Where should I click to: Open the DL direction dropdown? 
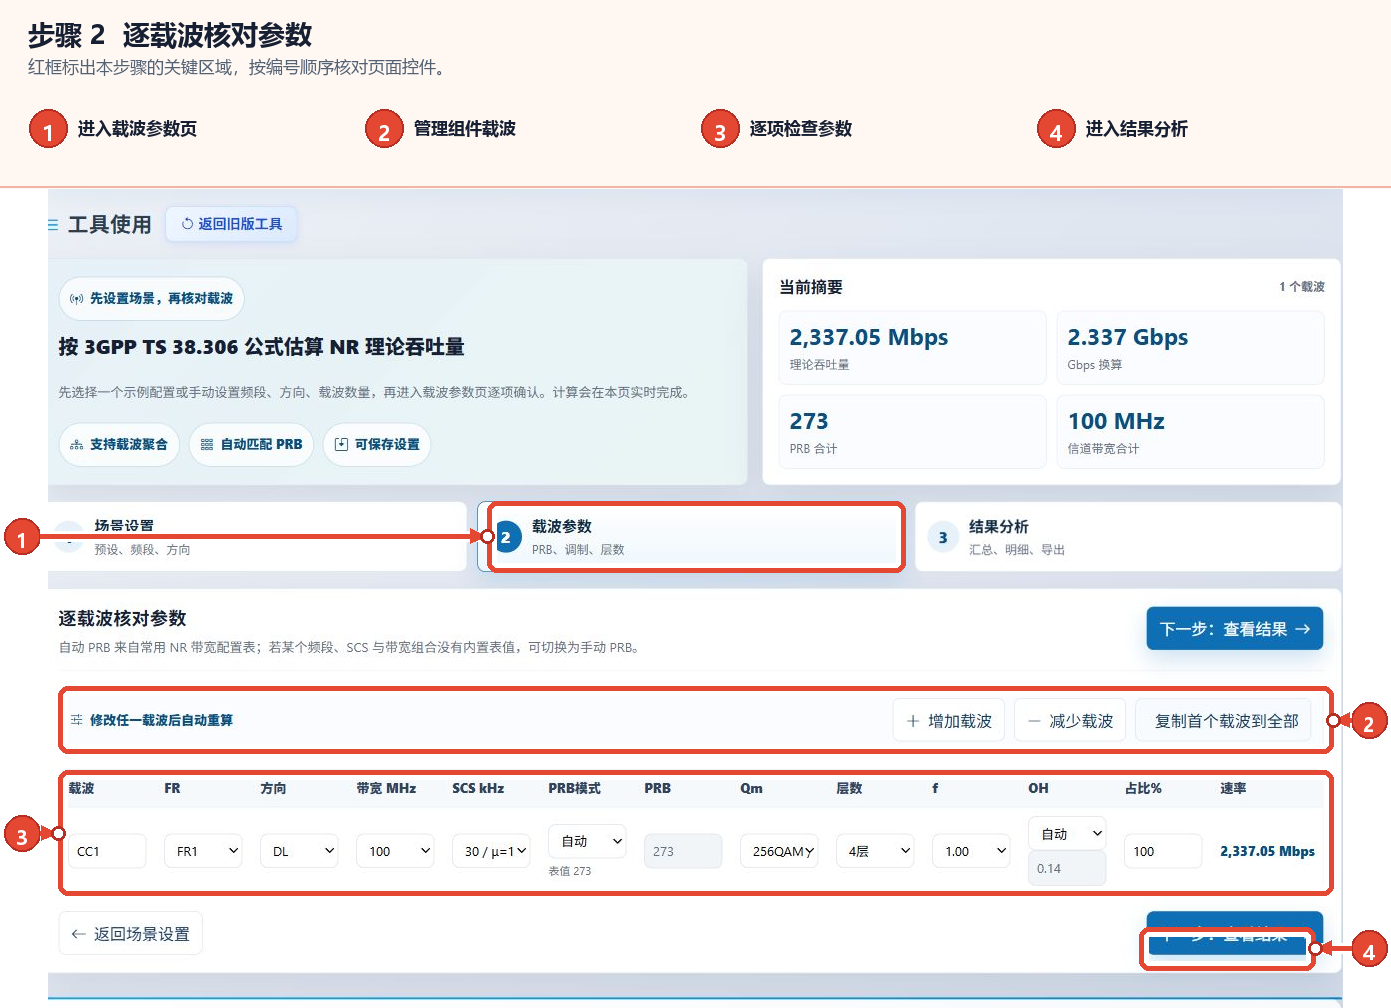(x=299, y=851)
